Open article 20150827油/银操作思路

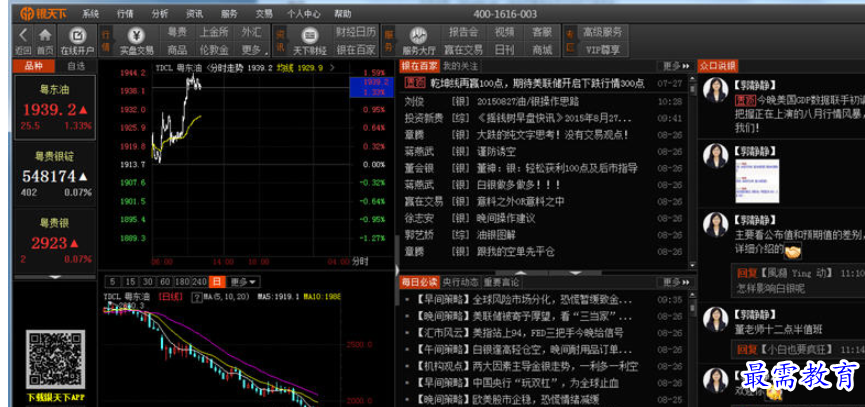[527, 101]
